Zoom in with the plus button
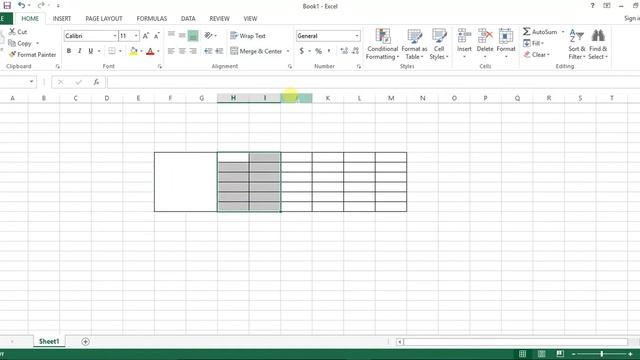This screenshot has width=640, height=360. [631, 354]
